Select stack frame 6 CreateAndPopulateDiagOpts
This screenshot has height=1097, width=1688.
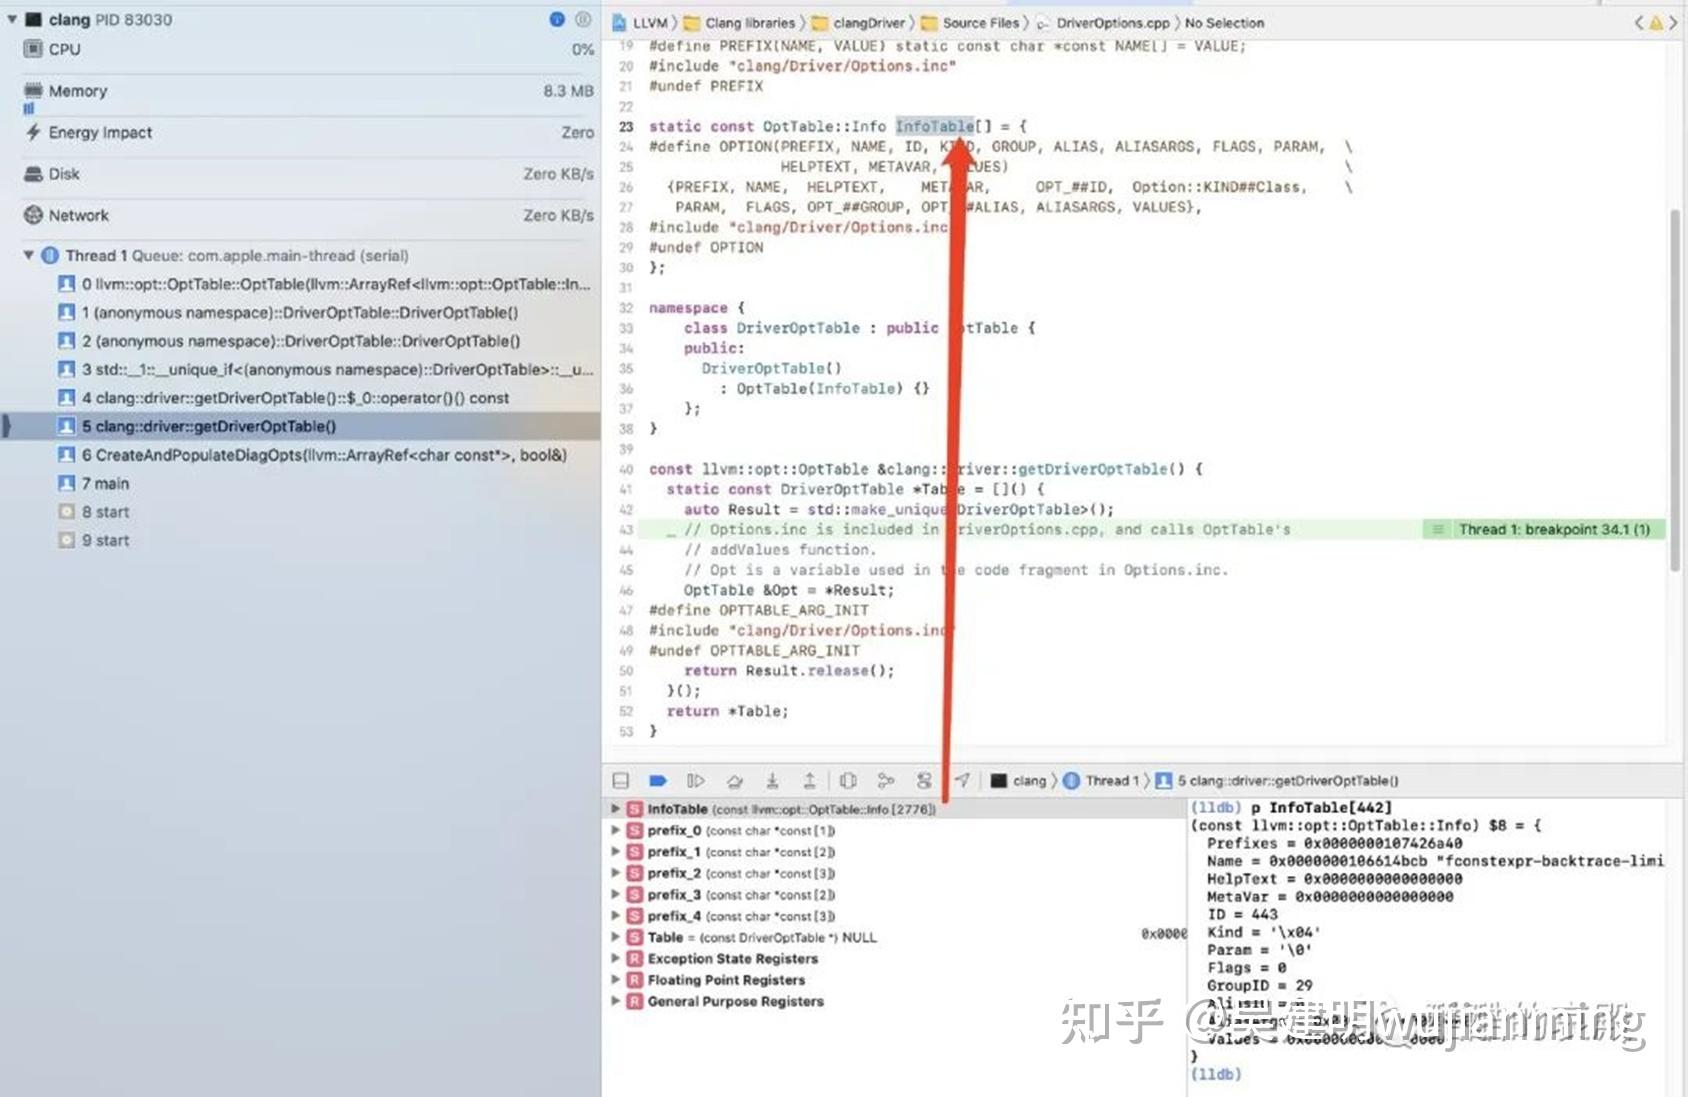(300, 455)
